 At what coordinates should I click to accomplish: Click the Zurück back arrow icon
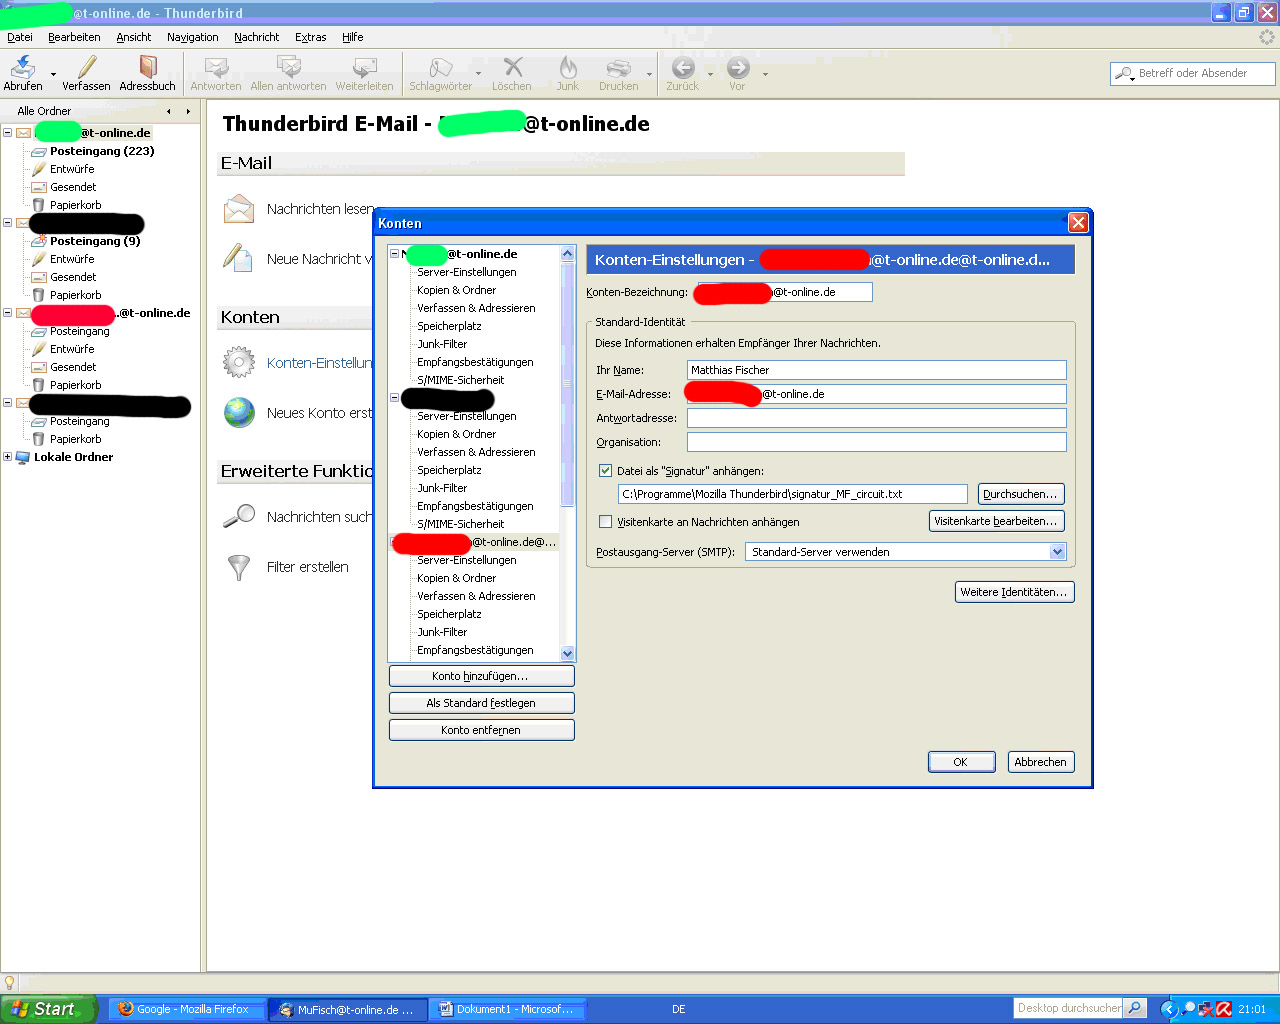683,67
